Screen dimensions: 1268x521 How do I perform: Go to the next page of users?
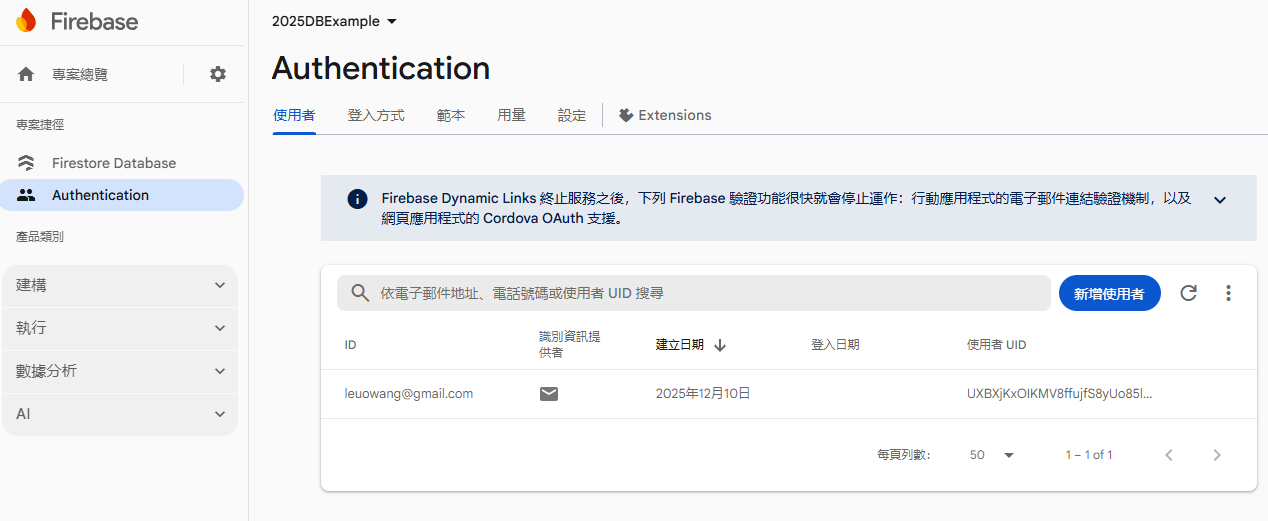pos(1217,455)
